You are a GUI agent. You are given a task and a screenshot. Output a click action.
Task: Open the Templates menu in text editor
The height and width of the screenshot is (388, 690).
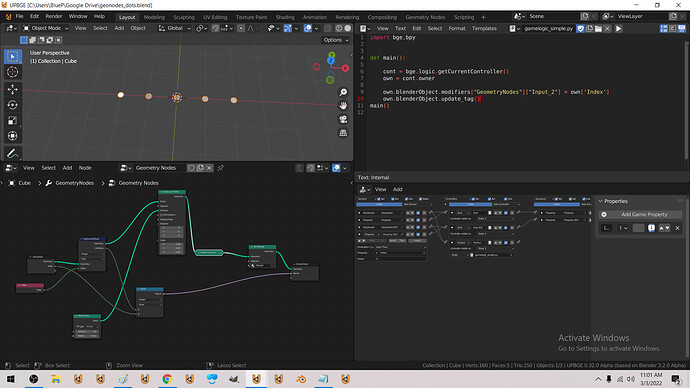(x=484, y=28)
